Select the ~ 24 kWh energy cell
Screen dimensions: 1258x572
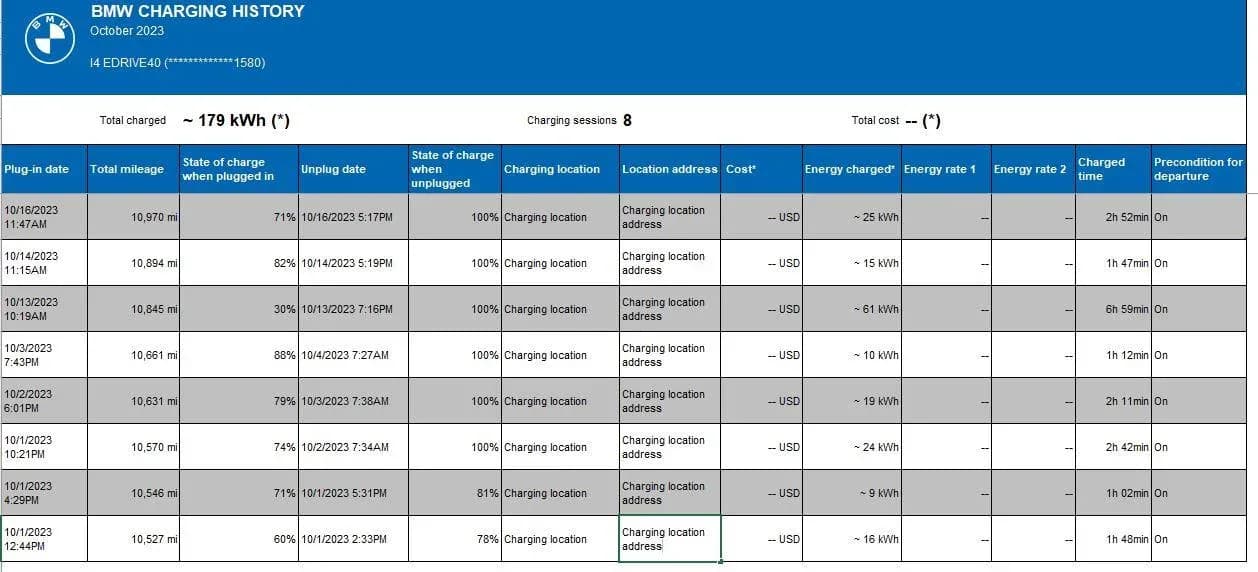pyautogui.click(x=852, y=447)
